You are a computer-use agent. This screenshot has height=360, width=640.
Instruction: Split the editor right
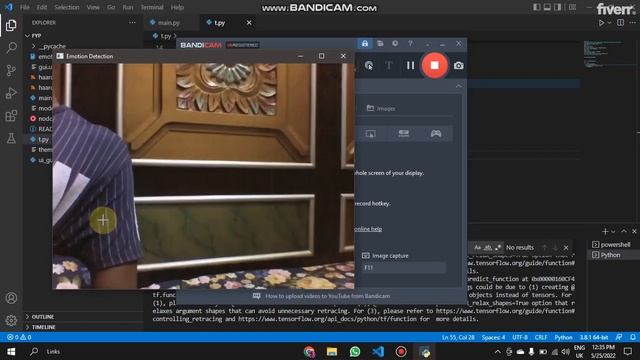[x=620, y=23]
